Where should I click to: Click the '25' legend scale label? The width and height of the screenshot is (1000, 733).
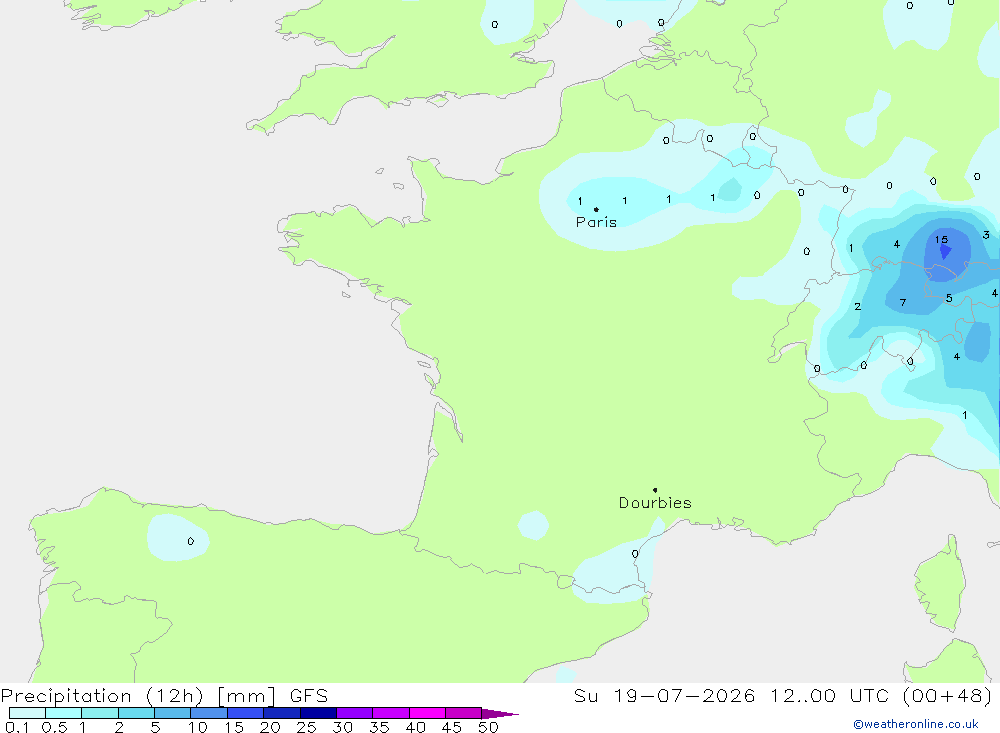[306, 727]
